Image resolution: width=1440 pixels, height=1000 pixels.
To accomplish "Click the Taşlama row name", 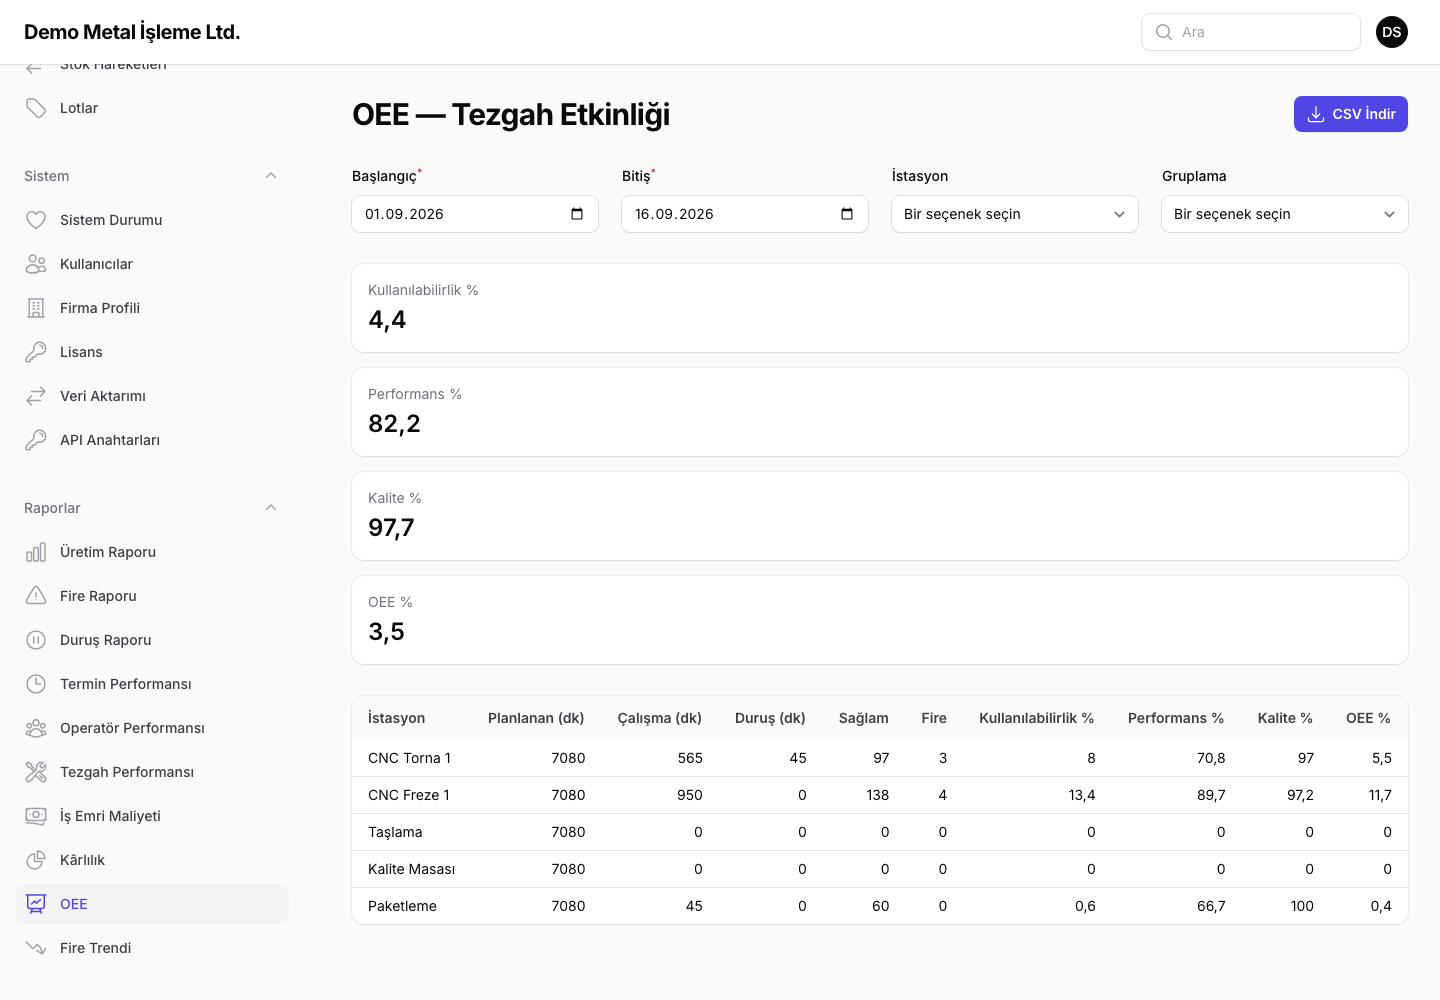I will pyautogui.click(x=395, y=832).
